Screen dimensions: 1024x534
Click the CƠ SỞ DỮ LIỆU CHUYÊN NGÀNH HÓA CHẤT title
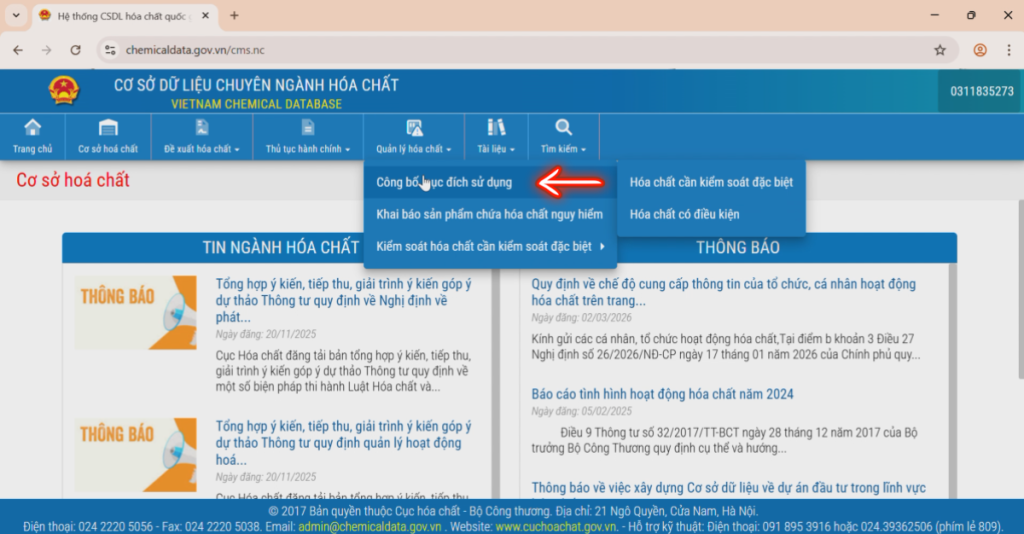pos(256,85)
